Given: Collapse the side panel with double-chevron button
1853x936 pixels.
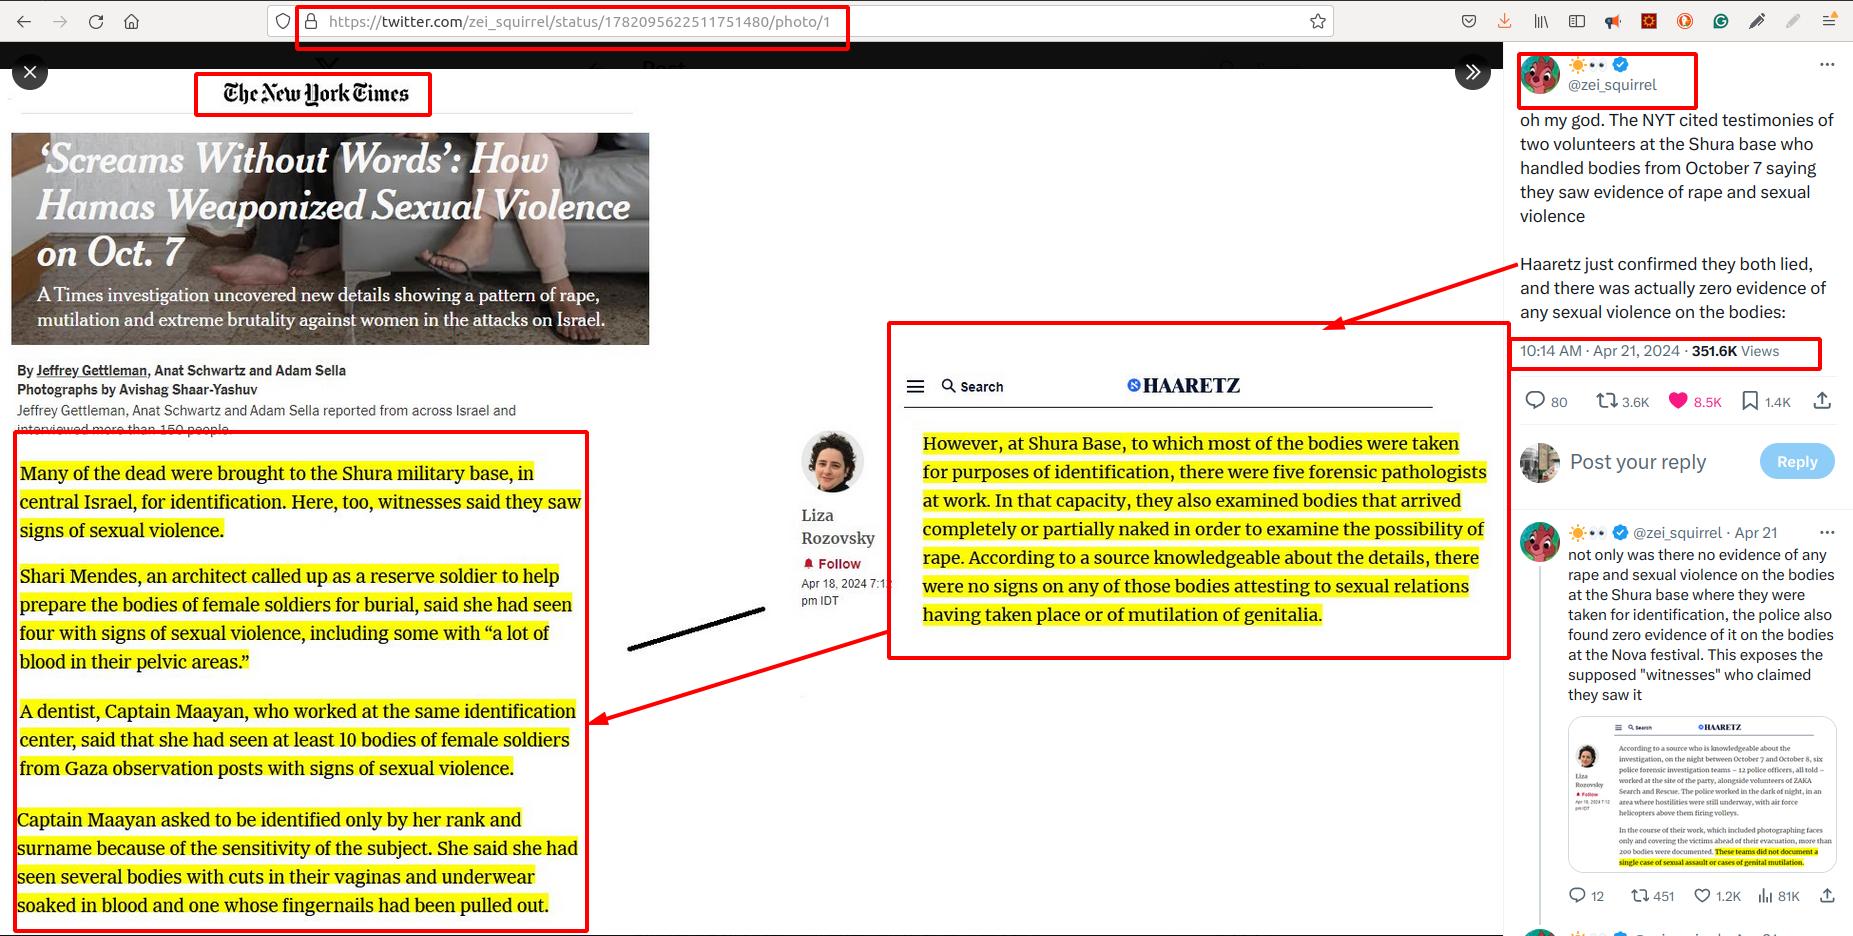Looking at the screenshot, I should (x=1472, y=72).
